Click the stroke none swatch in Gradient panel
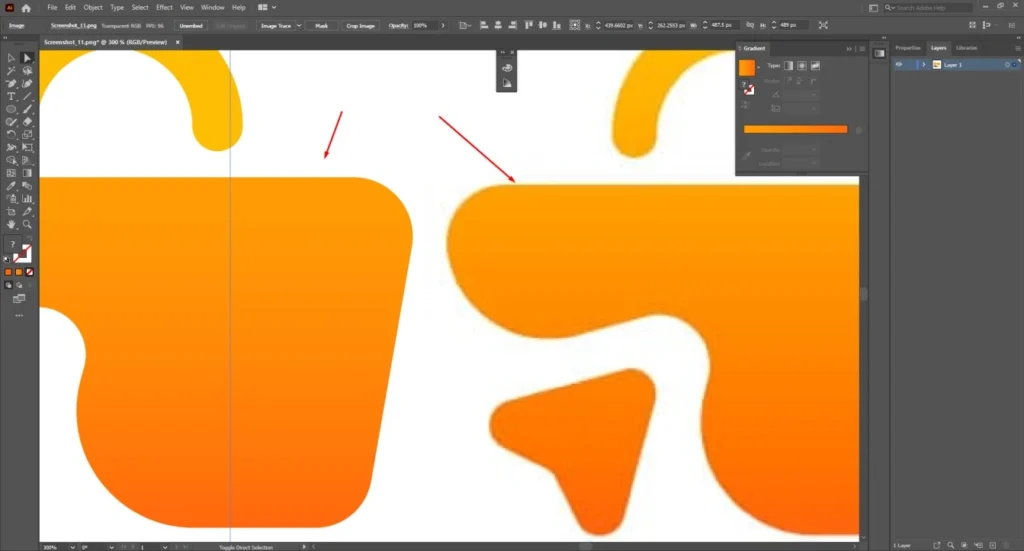Screen dimensions: 1024x551 tap(749, 90)
